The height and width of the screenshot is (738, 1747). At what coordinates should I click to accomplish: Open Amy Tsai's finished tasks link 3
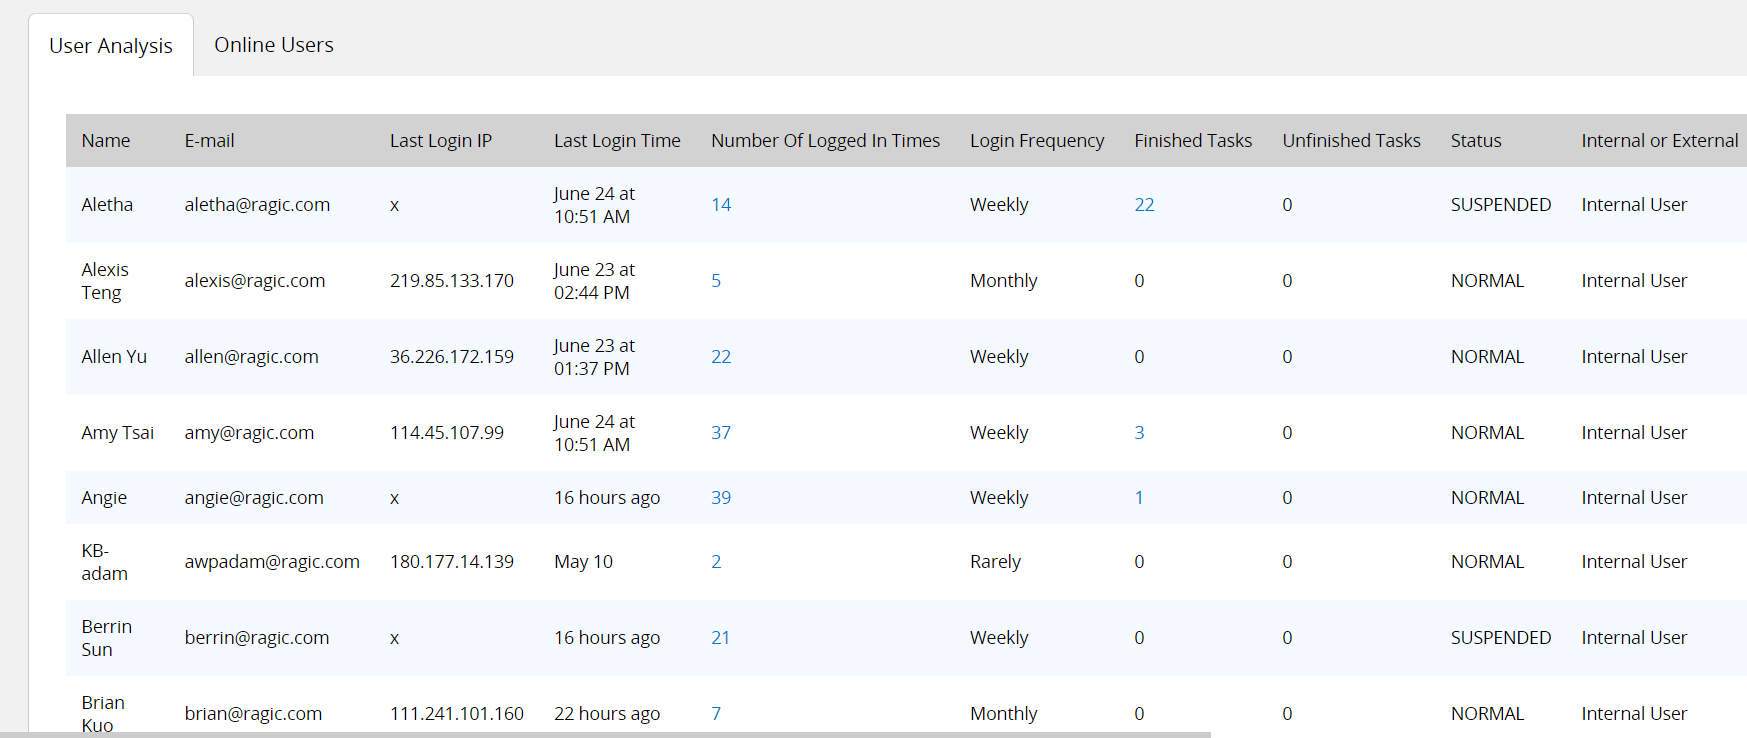point(1139,433)
